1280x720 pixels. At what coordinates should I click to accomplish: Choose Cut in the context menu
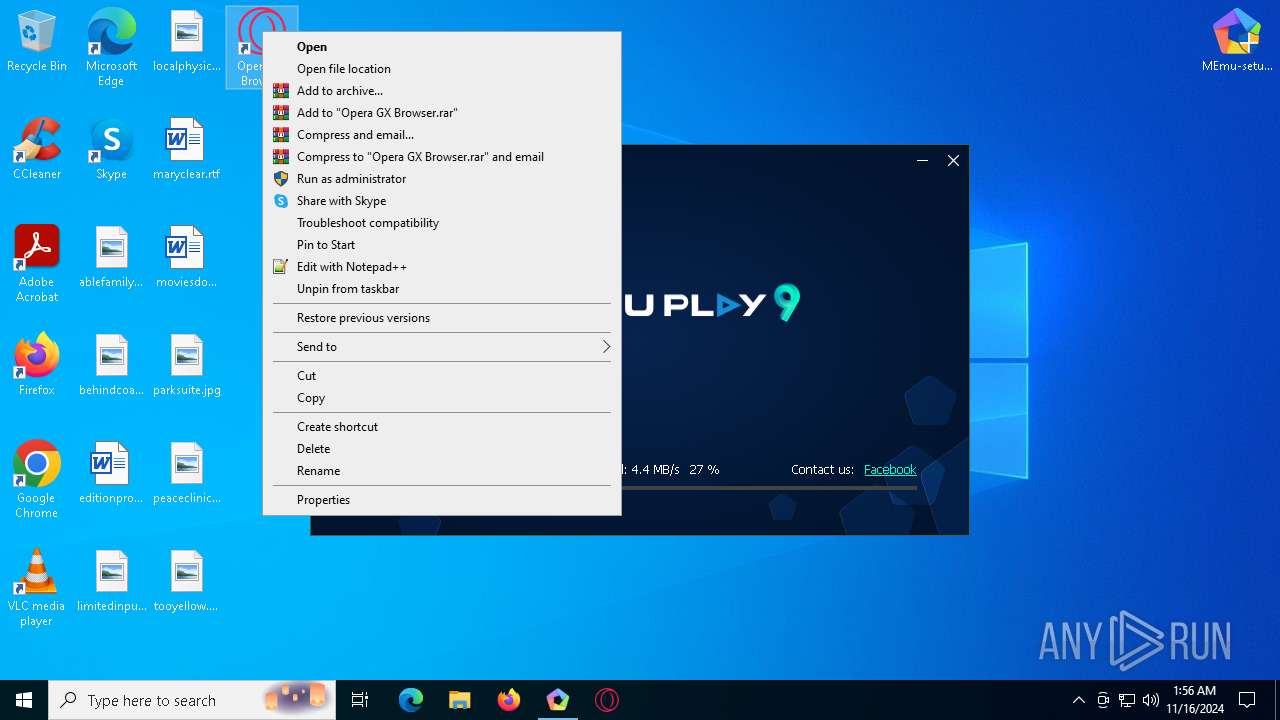tap(441, 376)
